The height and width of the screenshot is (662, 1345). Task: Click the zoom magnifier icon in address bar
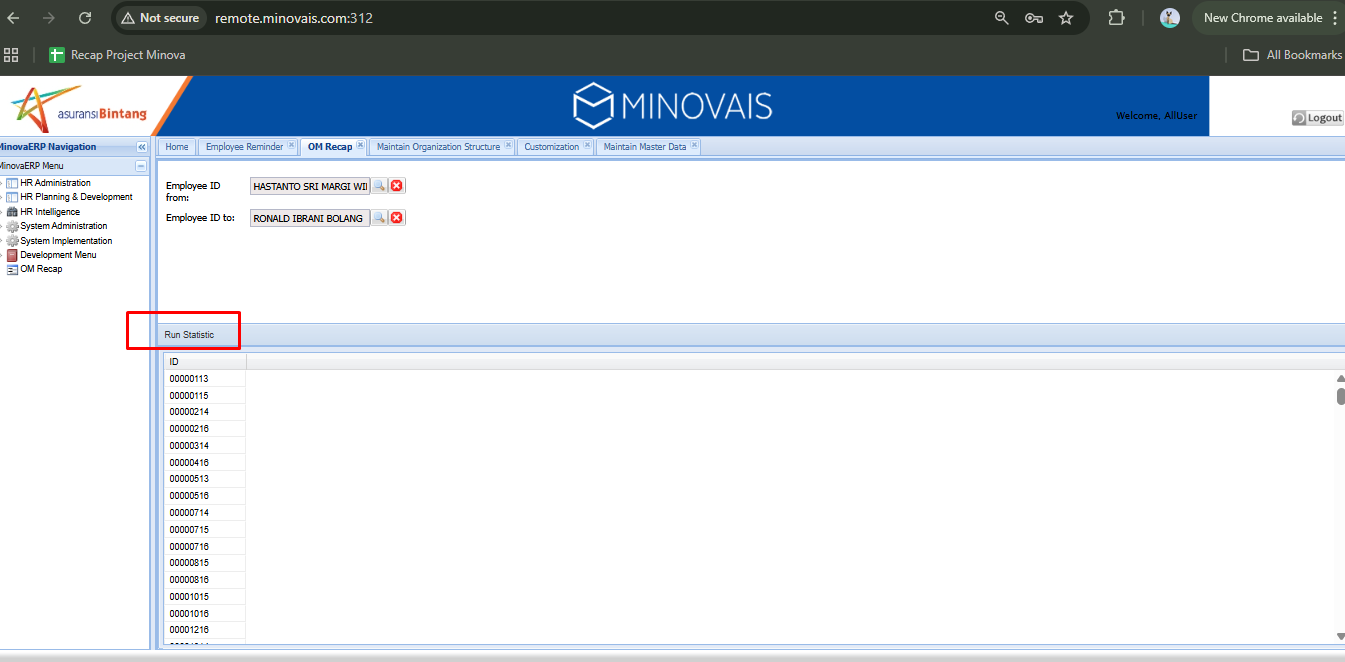1002,18
